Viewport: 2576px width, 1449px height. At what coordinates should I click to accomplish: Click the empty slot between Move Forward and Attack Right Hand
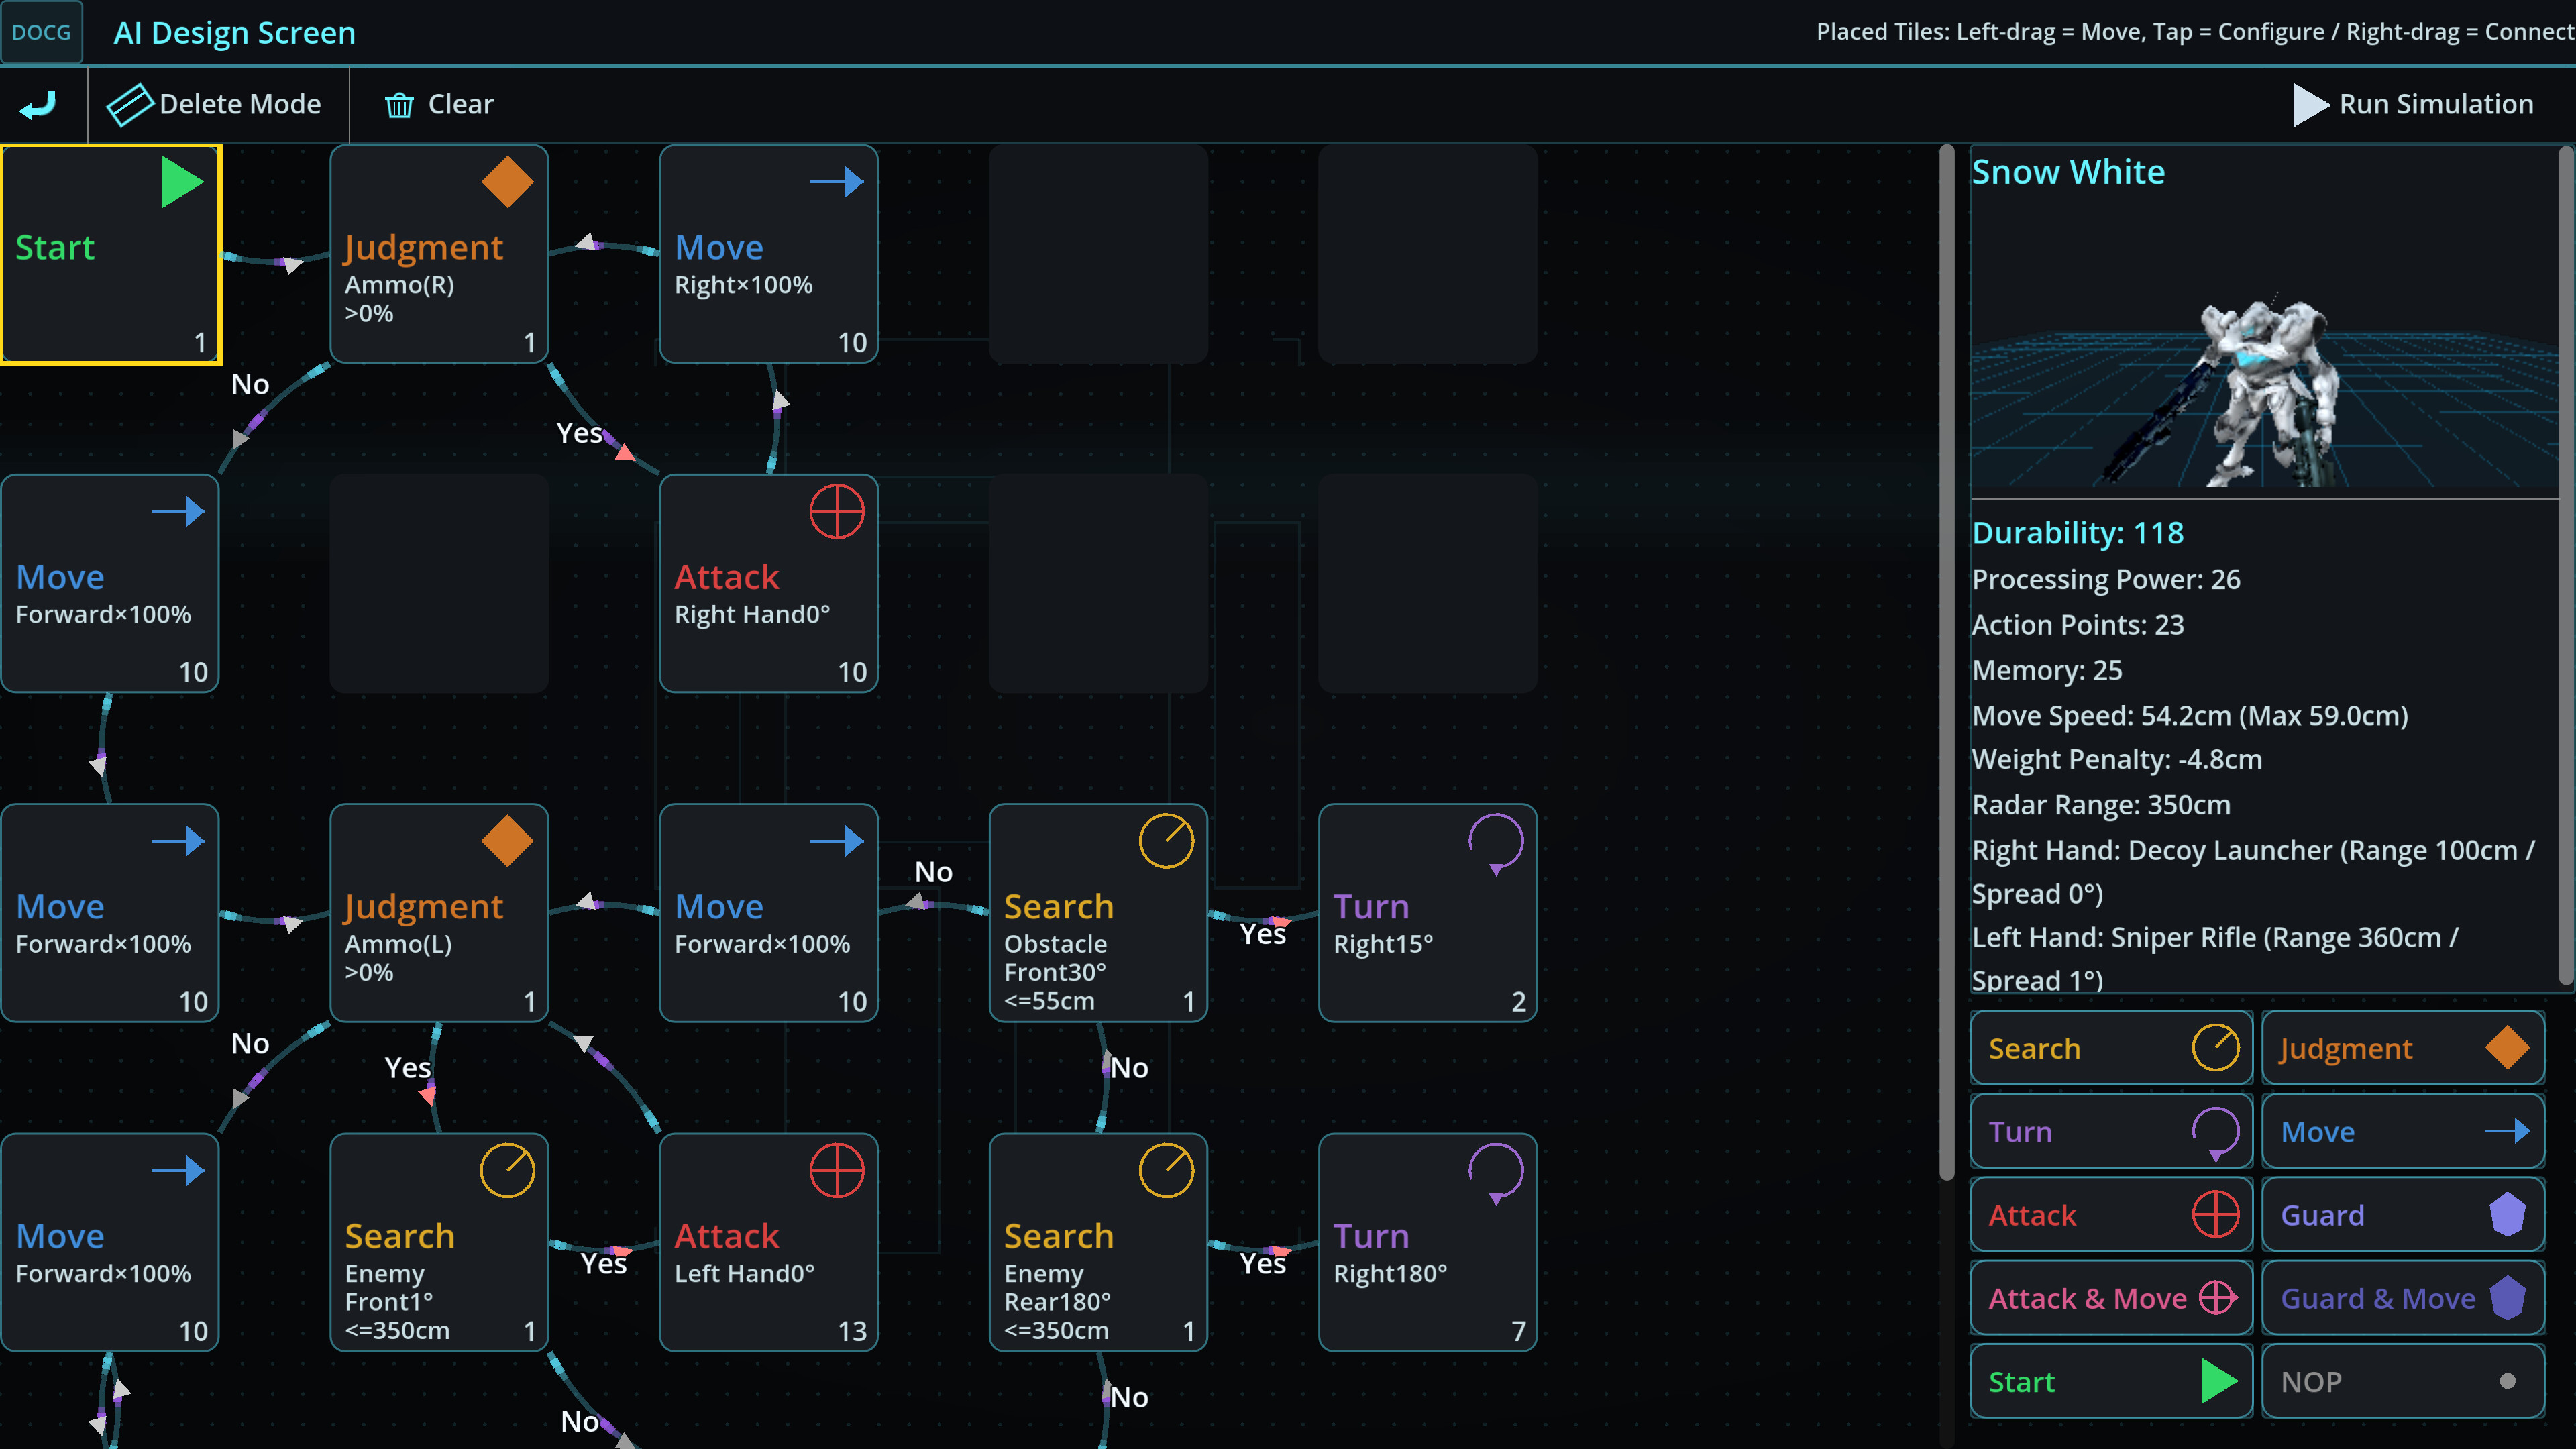pyautogui.click(x=439, y=583)
